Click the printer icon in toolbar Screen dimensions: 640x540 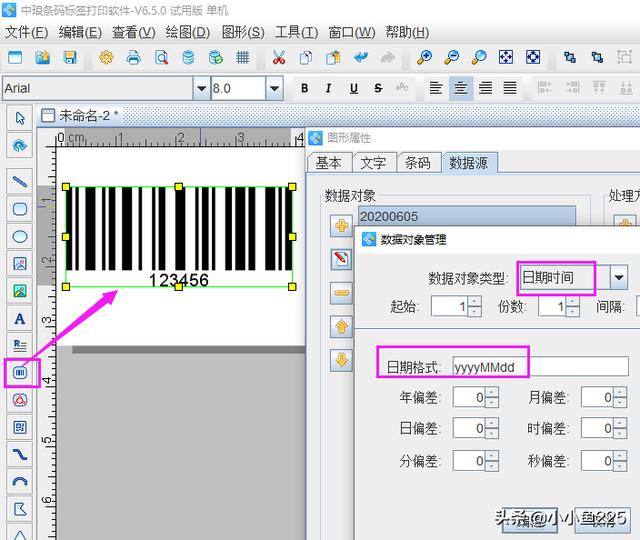(133, 58)
